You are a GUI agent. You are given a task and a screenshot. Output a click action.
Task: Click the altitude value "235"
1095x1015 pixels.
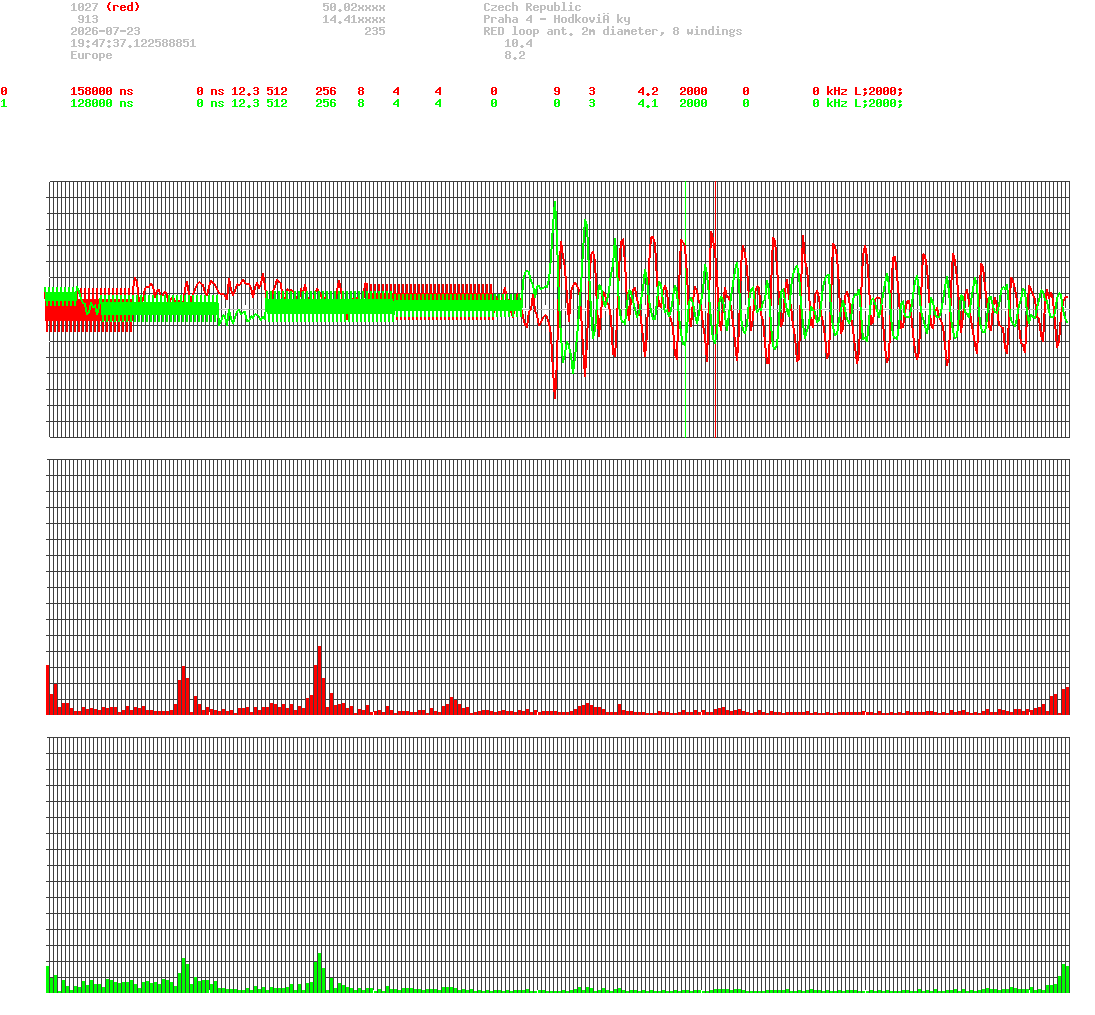(374, 31)
